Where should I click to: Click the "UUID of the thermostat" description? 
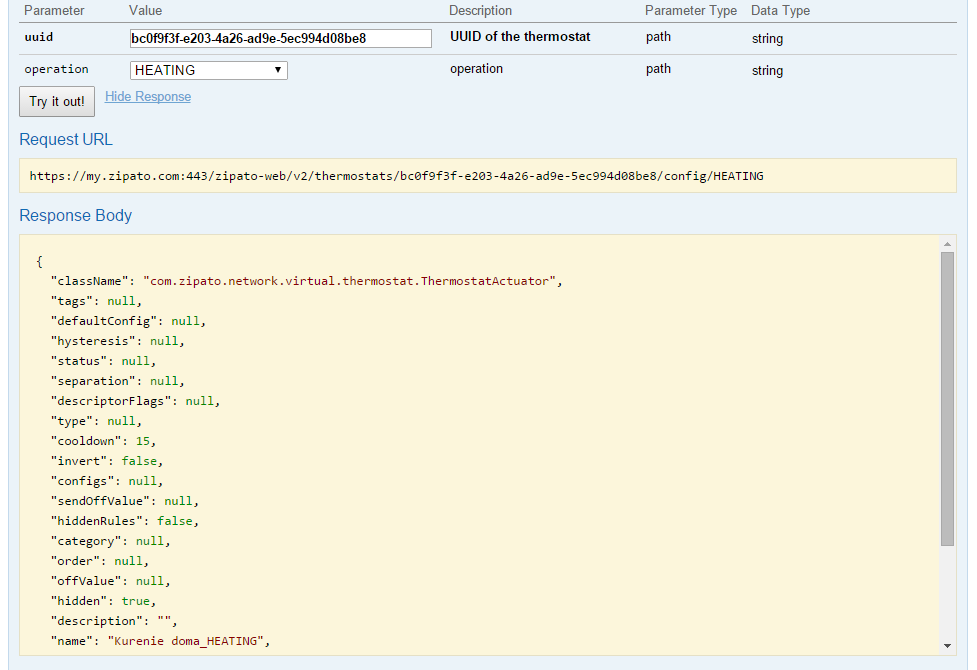[x=520, y=37]
